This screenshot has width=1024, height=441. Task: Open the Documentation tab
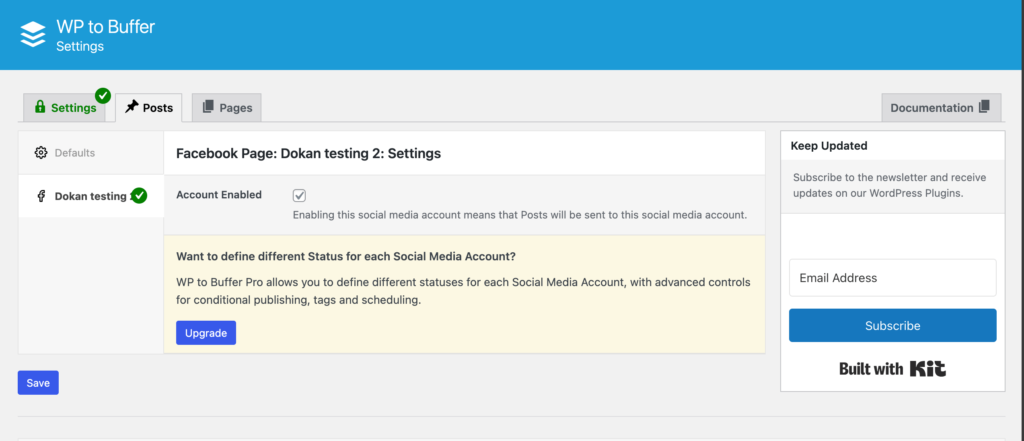(941, 108)
